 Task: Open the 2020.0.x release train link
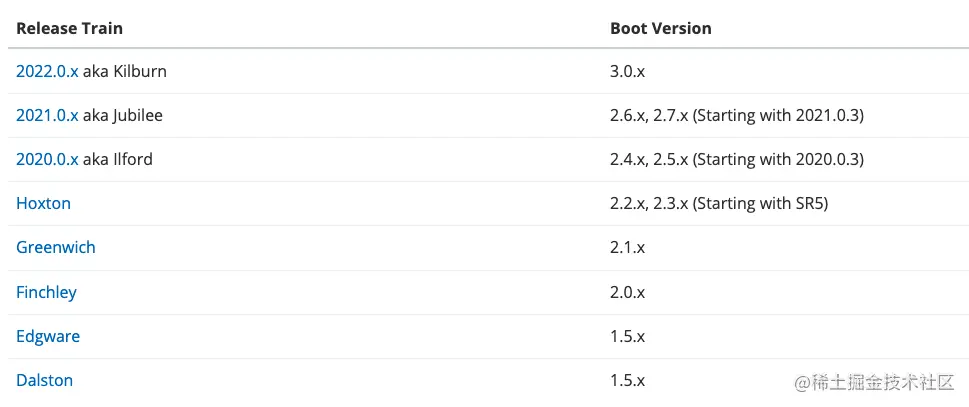point(47,159)
